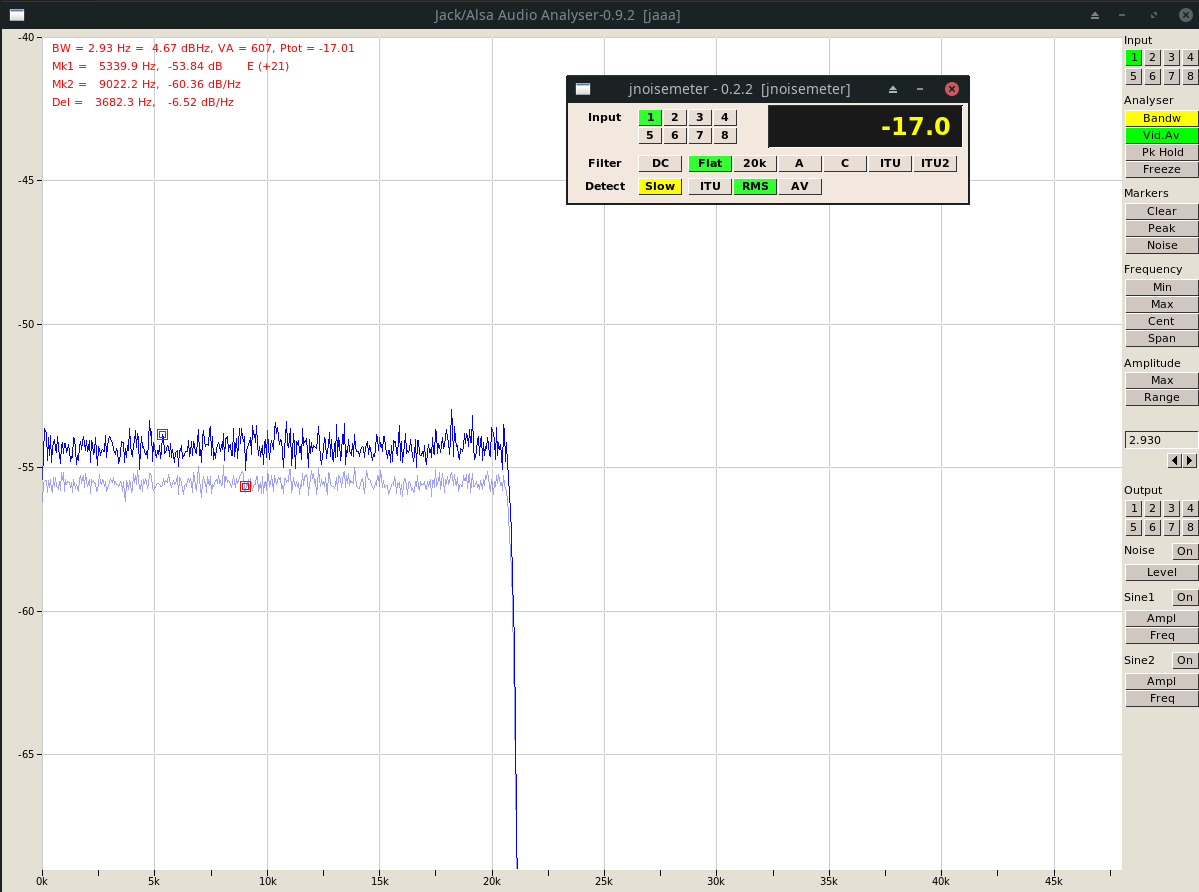The height and width of the screenshot is (892, 1199).
Task: Choose the 20k filter
Action: click(755, 164)
